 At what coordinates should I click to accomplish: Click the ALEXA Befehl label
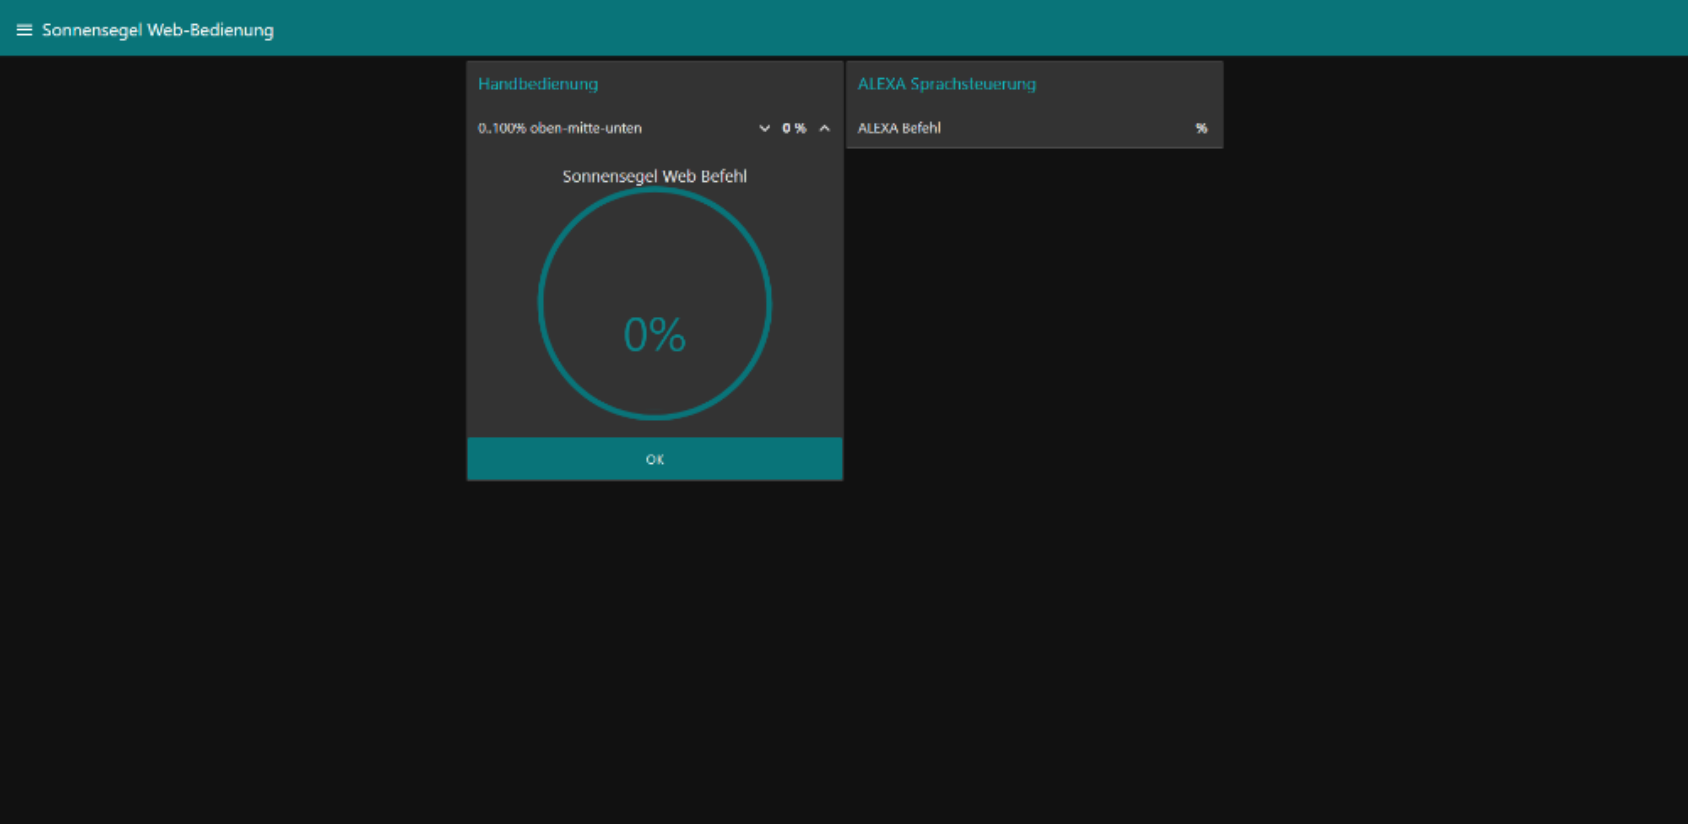click(899, 128)
